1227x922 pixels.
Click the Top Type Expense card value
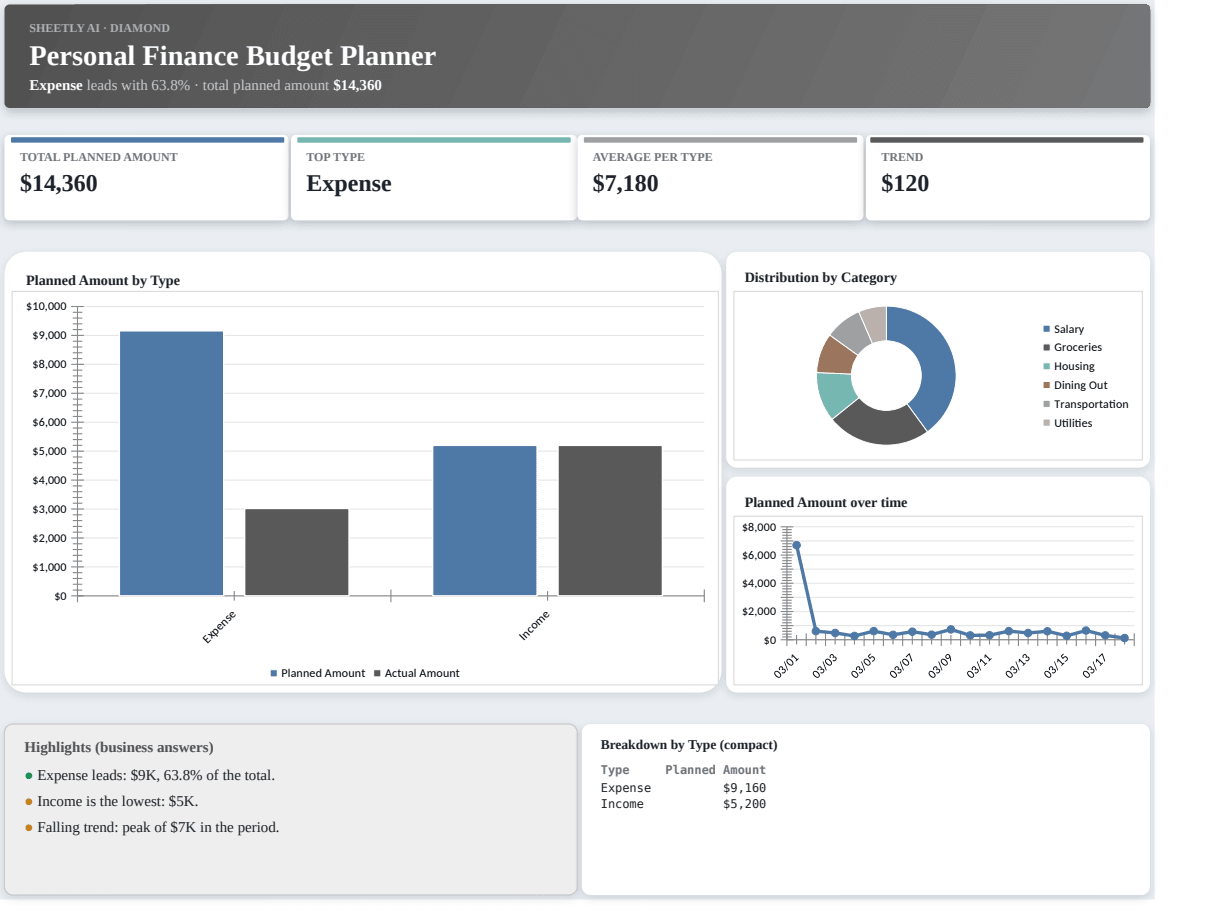tap(349, 184)
